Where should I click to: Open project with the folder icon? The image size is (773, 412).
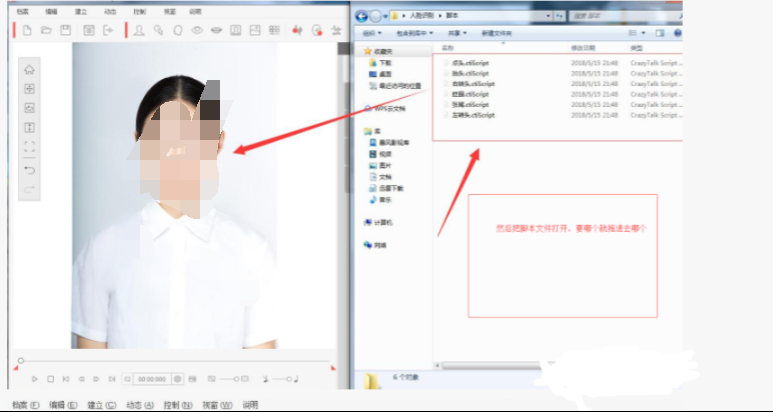pyautogui.click(x=46, y=30)
